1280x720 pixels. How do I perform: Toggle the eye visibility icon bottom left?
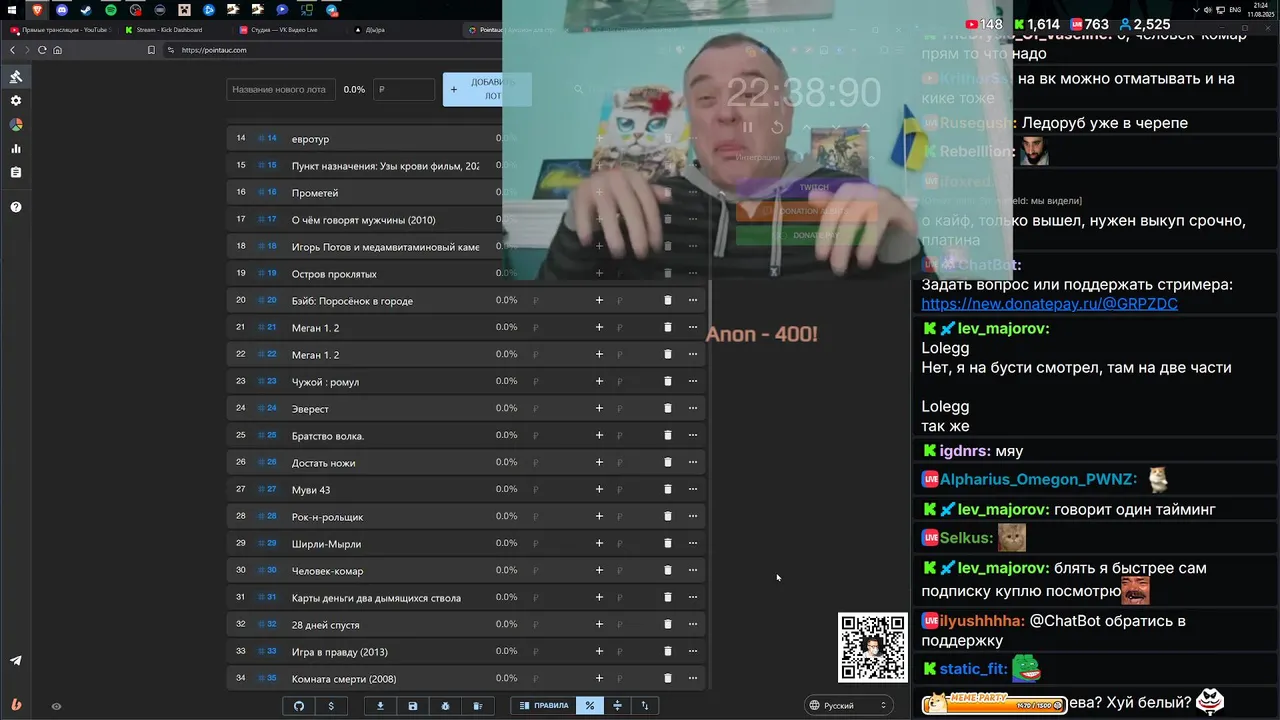(56, 706)
